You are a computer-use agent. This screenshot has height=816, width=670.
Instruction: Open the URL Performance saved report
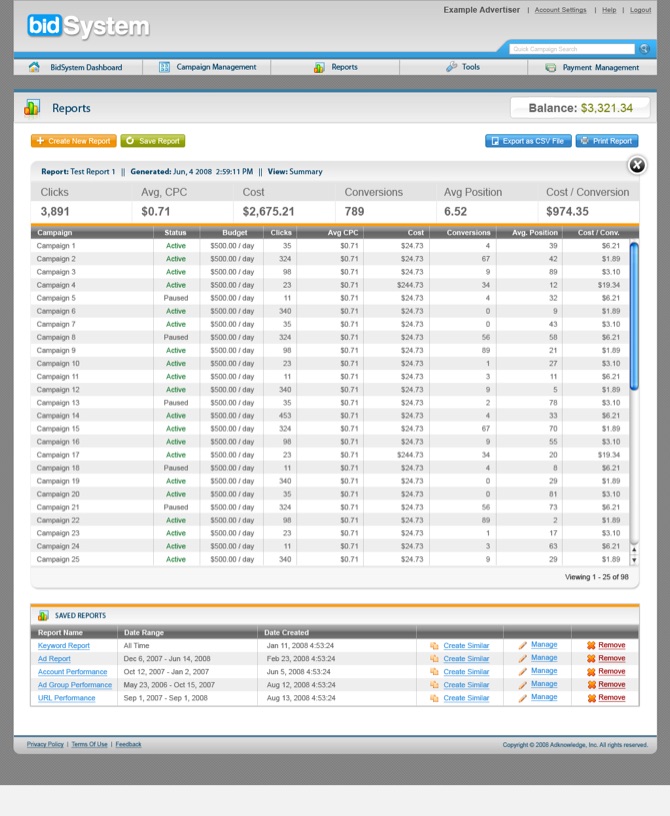click(67, 698)
